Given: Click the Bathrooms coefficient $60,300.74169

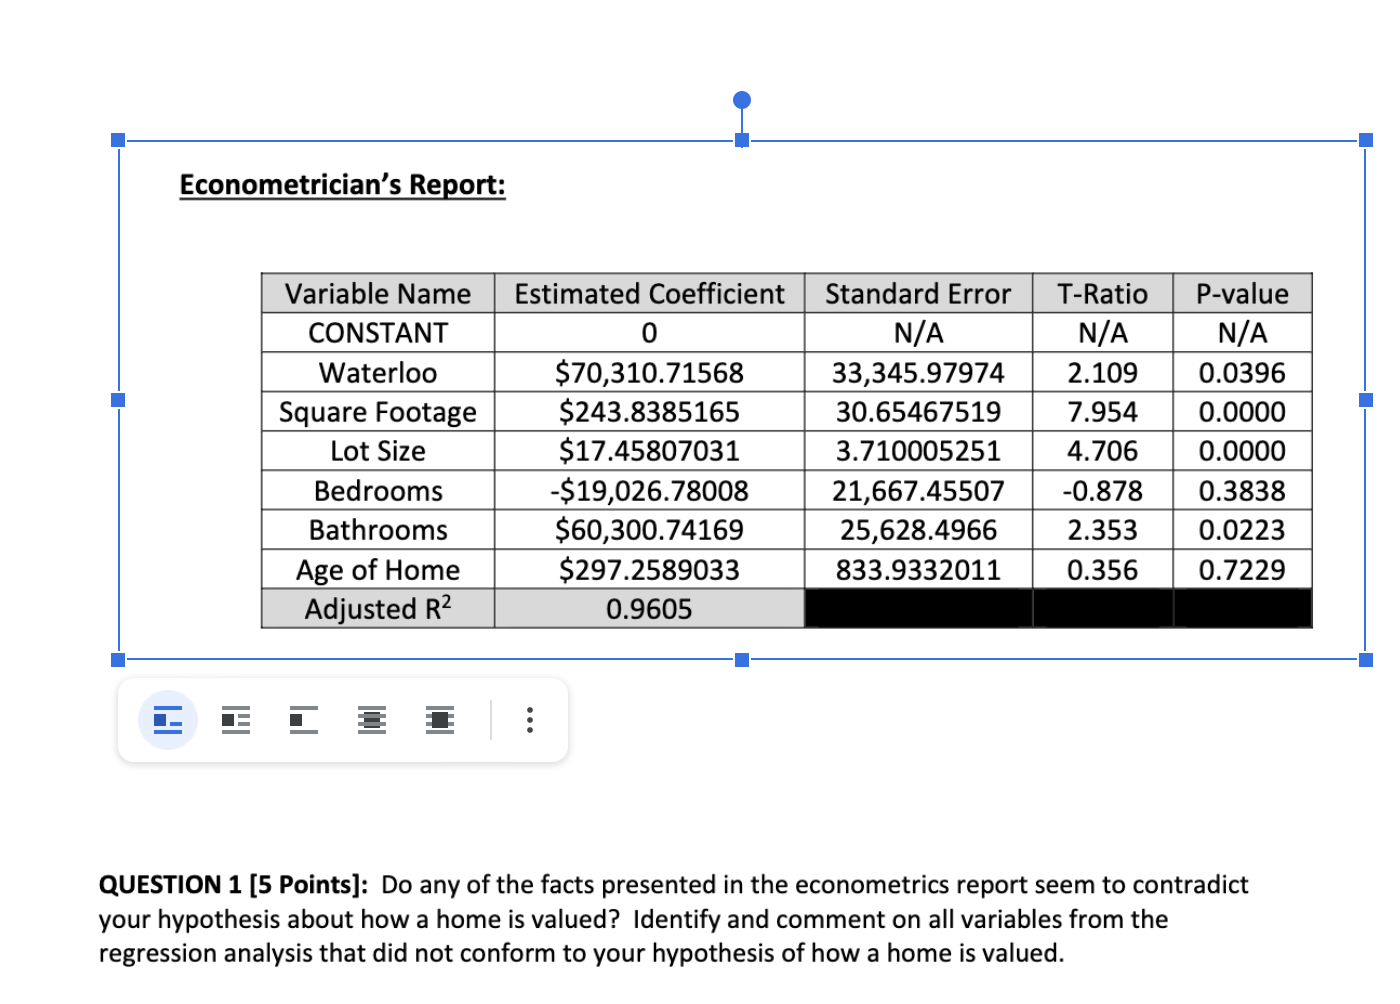Looking at the screenshot, I should click(650, 530).
